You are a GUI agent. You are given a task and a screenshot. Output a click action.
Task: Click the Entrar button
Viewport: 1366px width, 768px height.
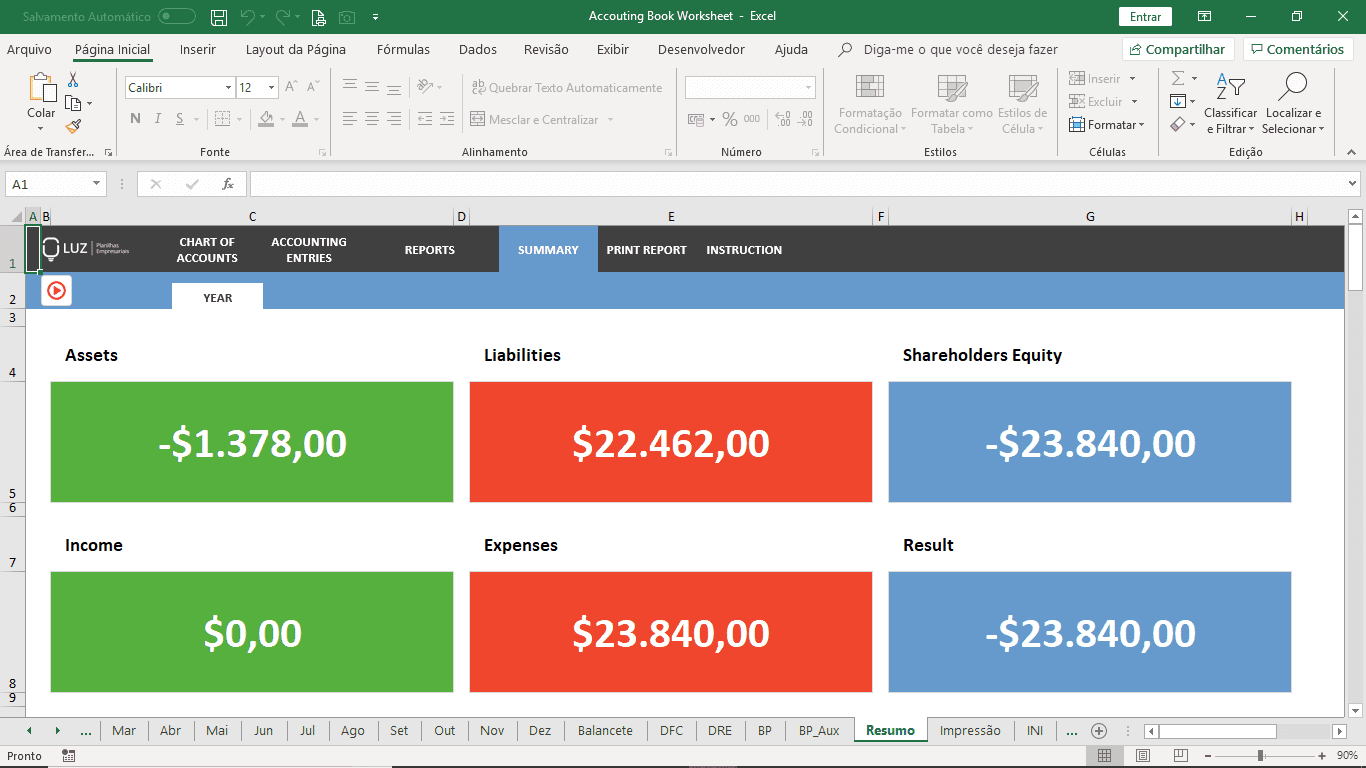tap(1144, 17)
